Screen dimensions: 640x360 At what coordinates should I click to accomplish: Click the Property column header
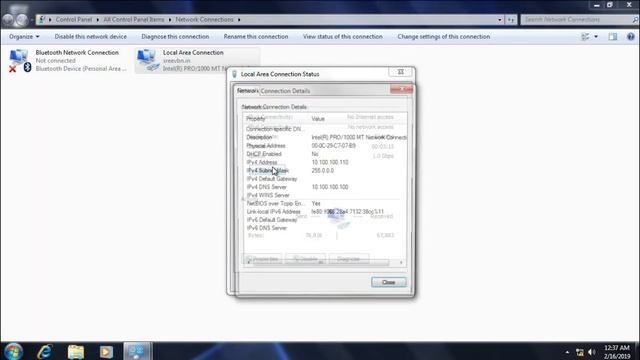(x=276, y=119)
